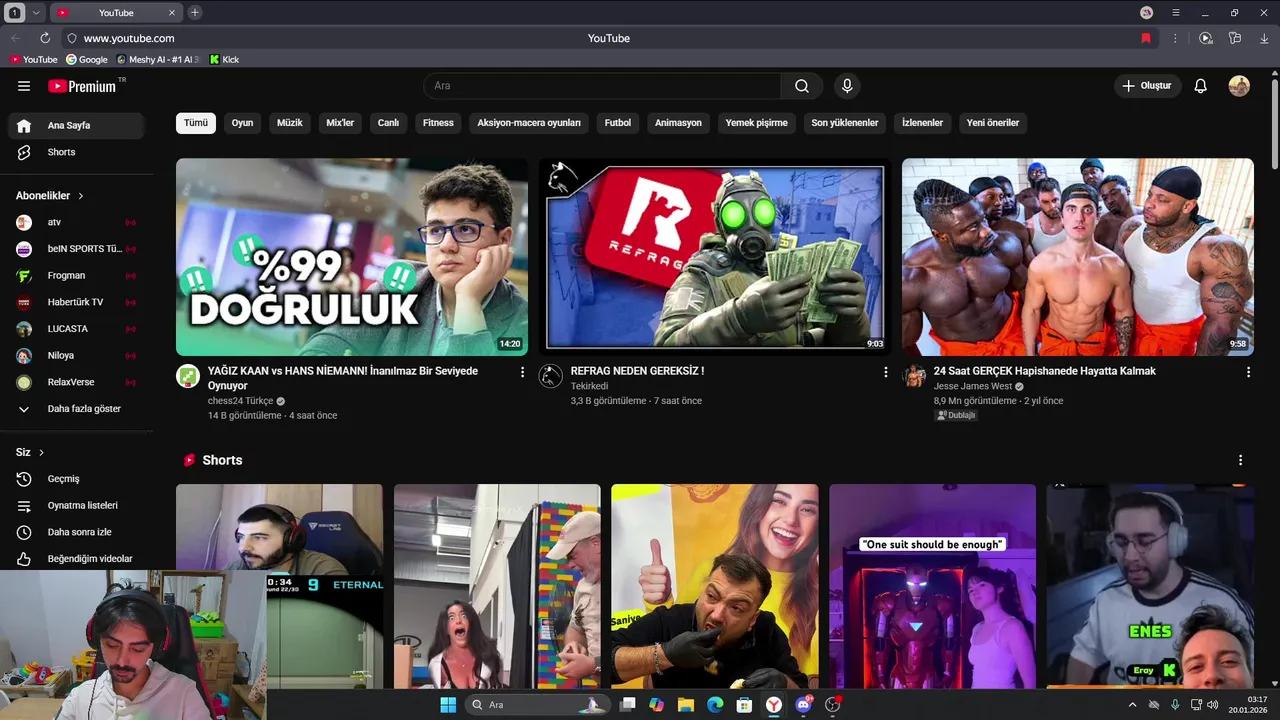Open the account avatar menu

point(1239,86)
